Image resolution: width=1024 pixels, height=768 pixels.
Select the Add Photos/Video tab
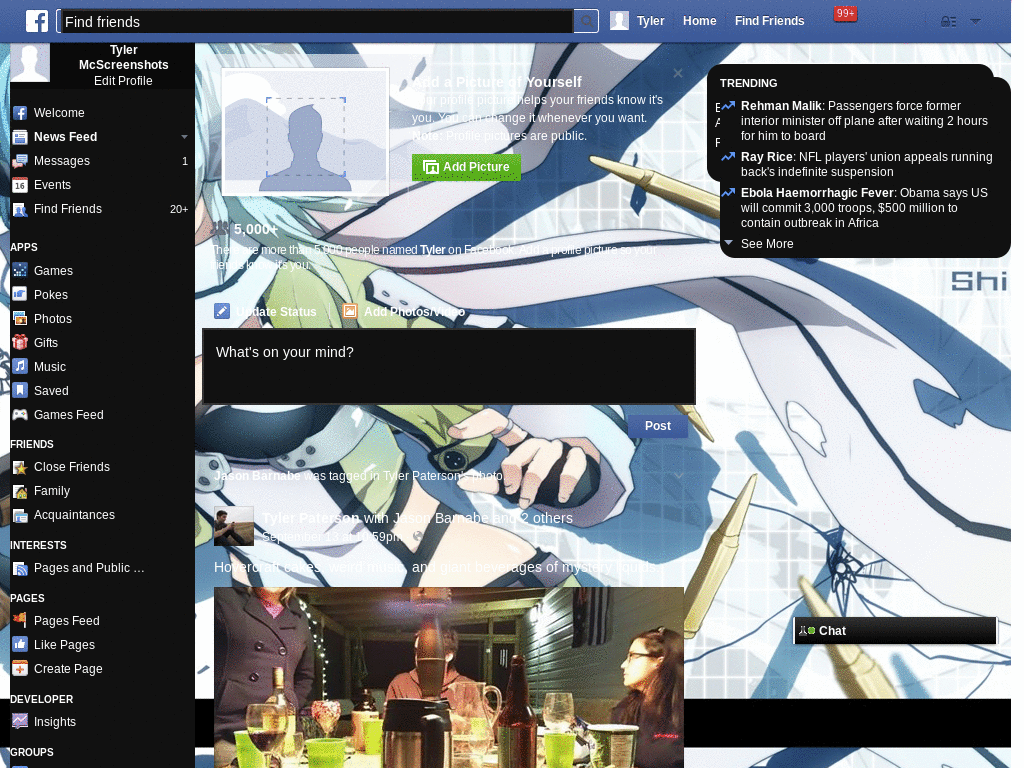[404, 312]
